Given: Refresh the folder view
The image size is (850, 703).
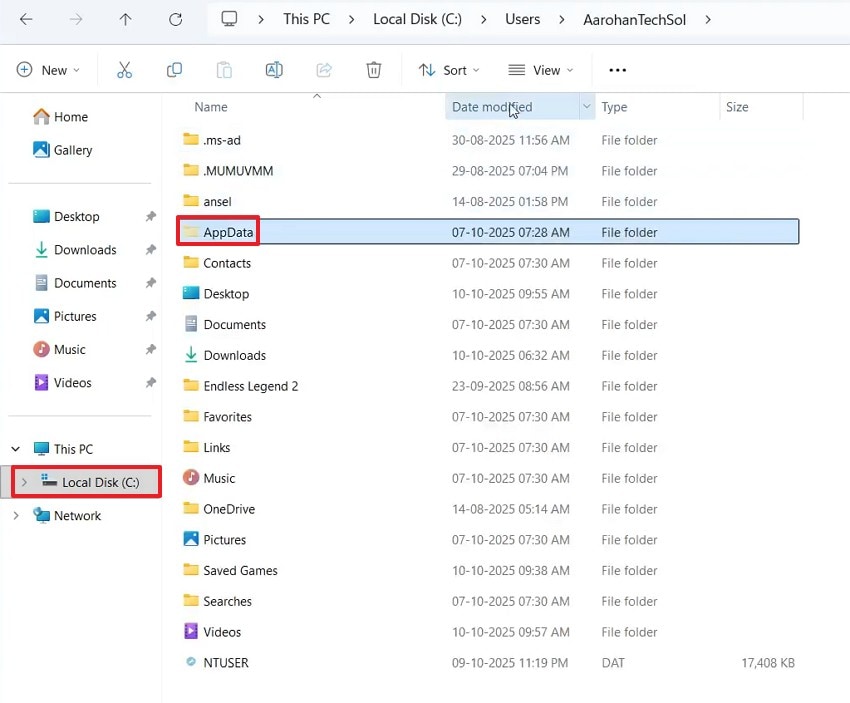Looking at the screenshot, I should pos(175,19).
